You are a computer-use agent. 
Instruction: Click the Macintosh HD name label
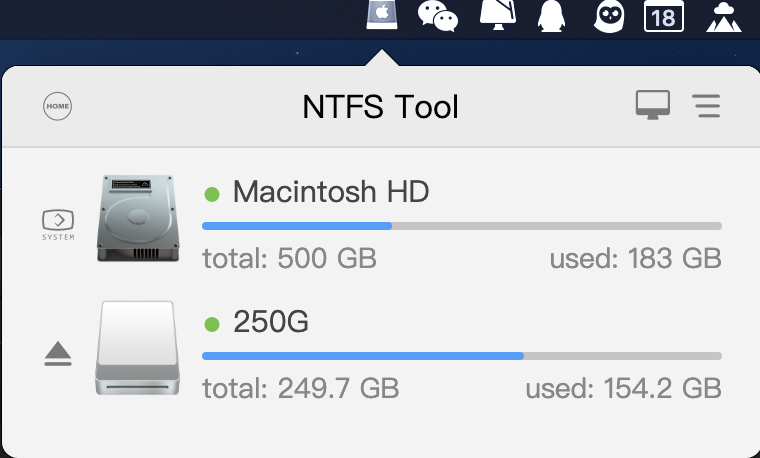tap(330, 191)
